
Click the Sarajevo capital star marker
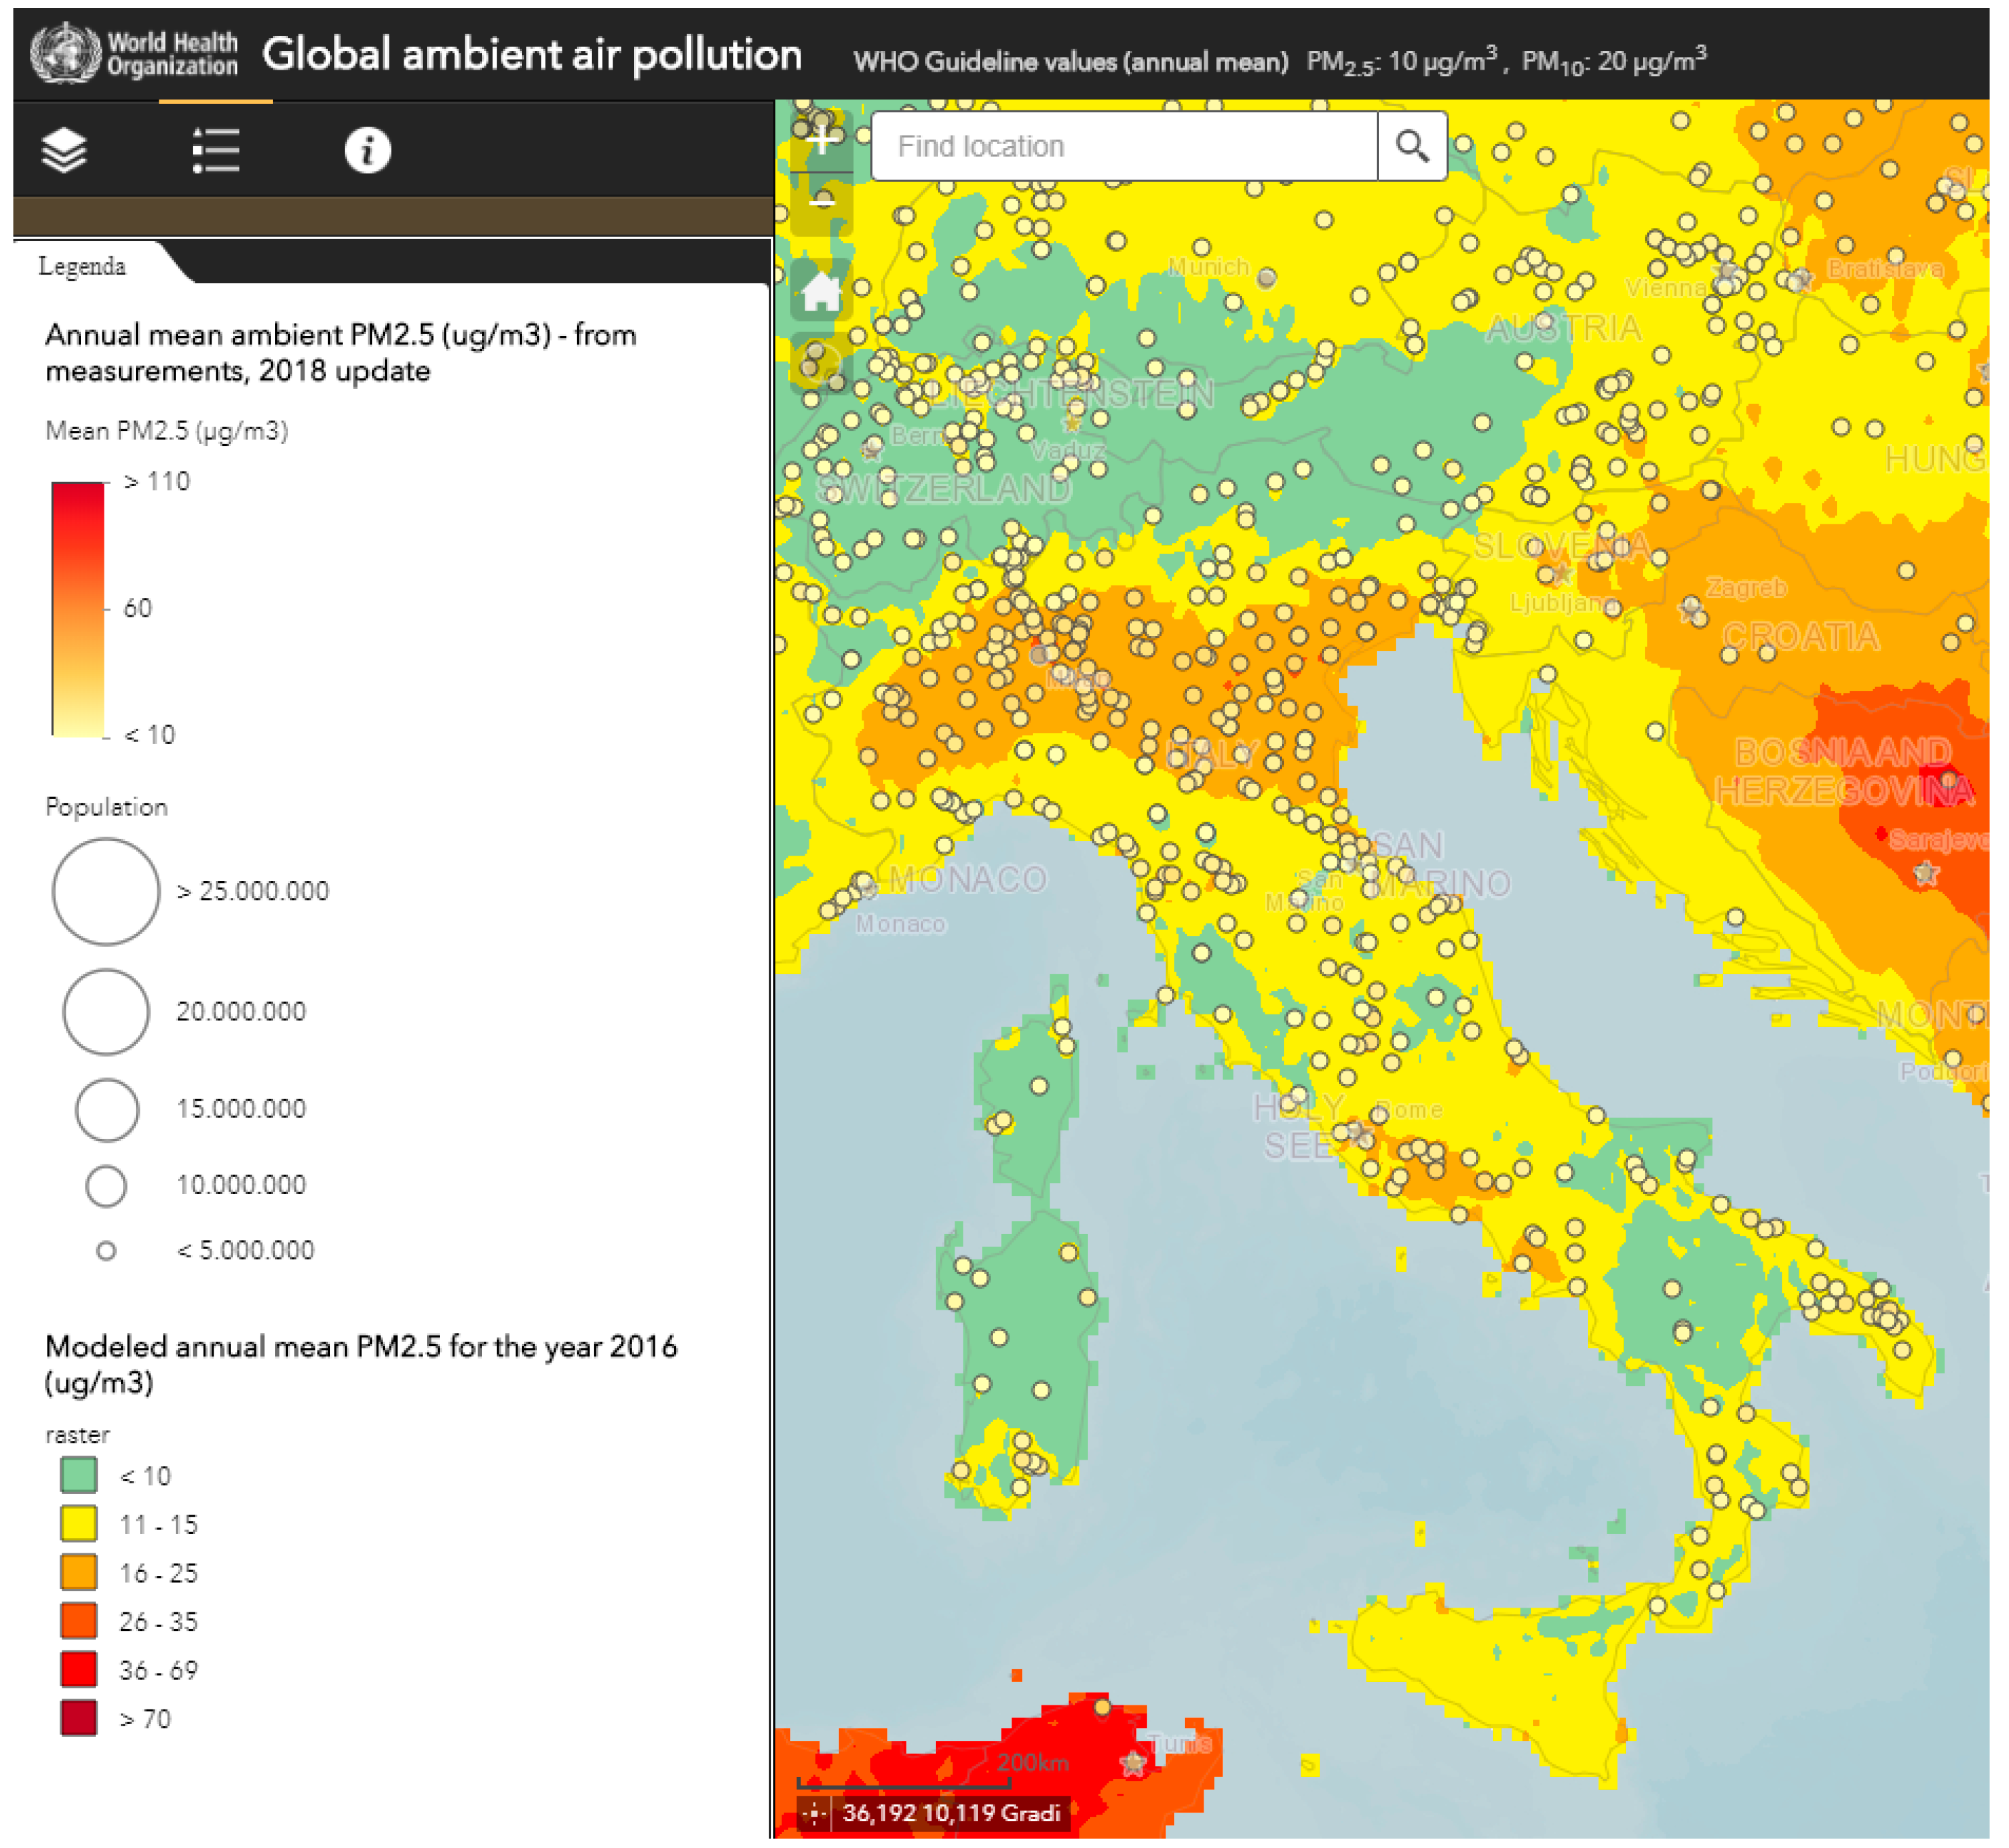(x=1926, y=874)
